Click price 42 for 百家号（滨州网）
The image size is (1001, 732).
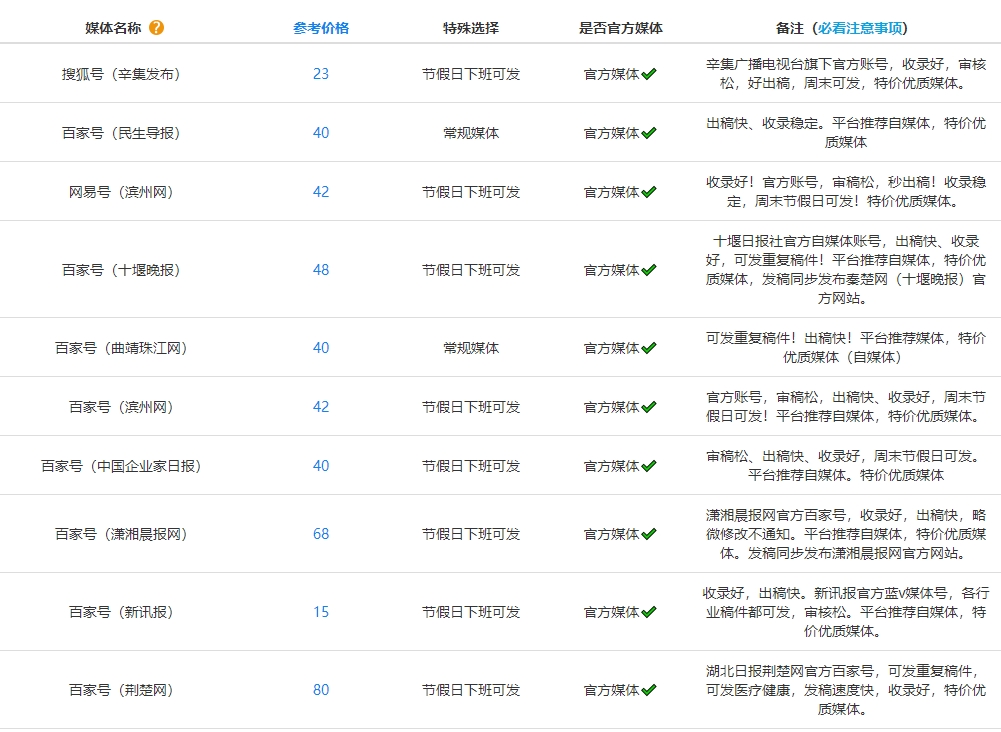click(321, 407)
